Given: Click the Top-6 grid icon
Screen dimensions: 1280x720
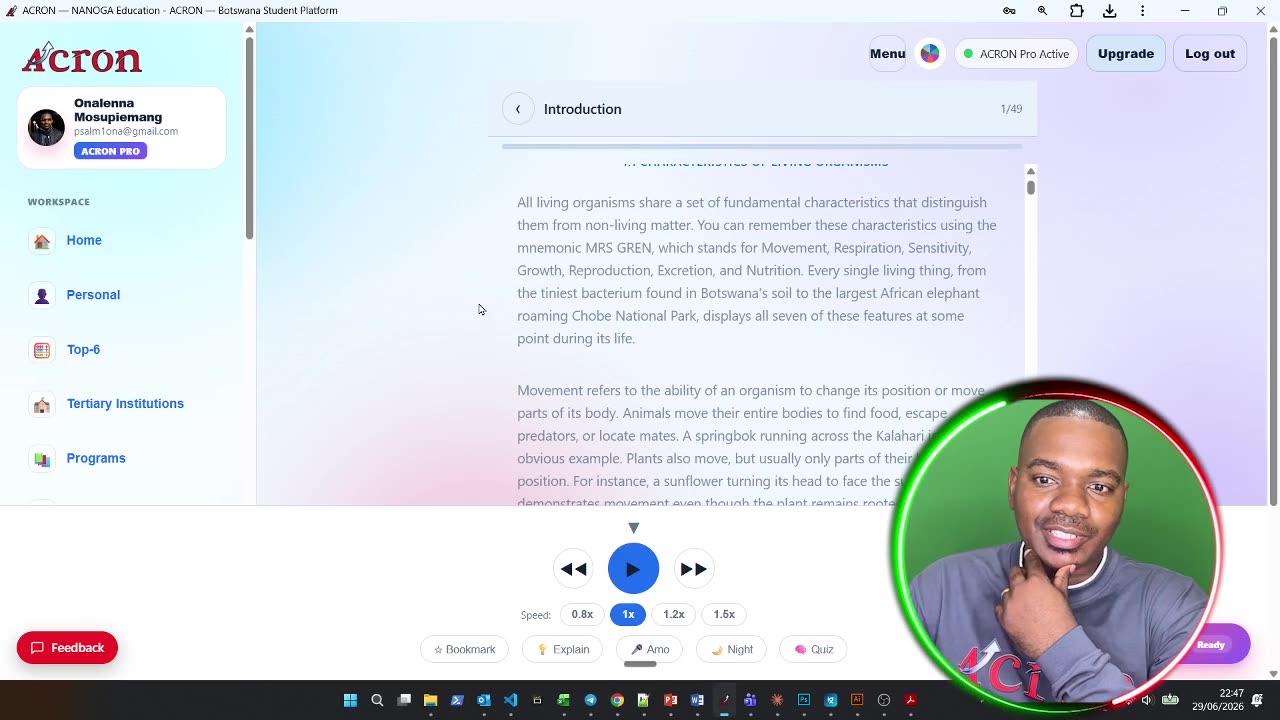Looking at the screenshot, I should coord(42,350).
